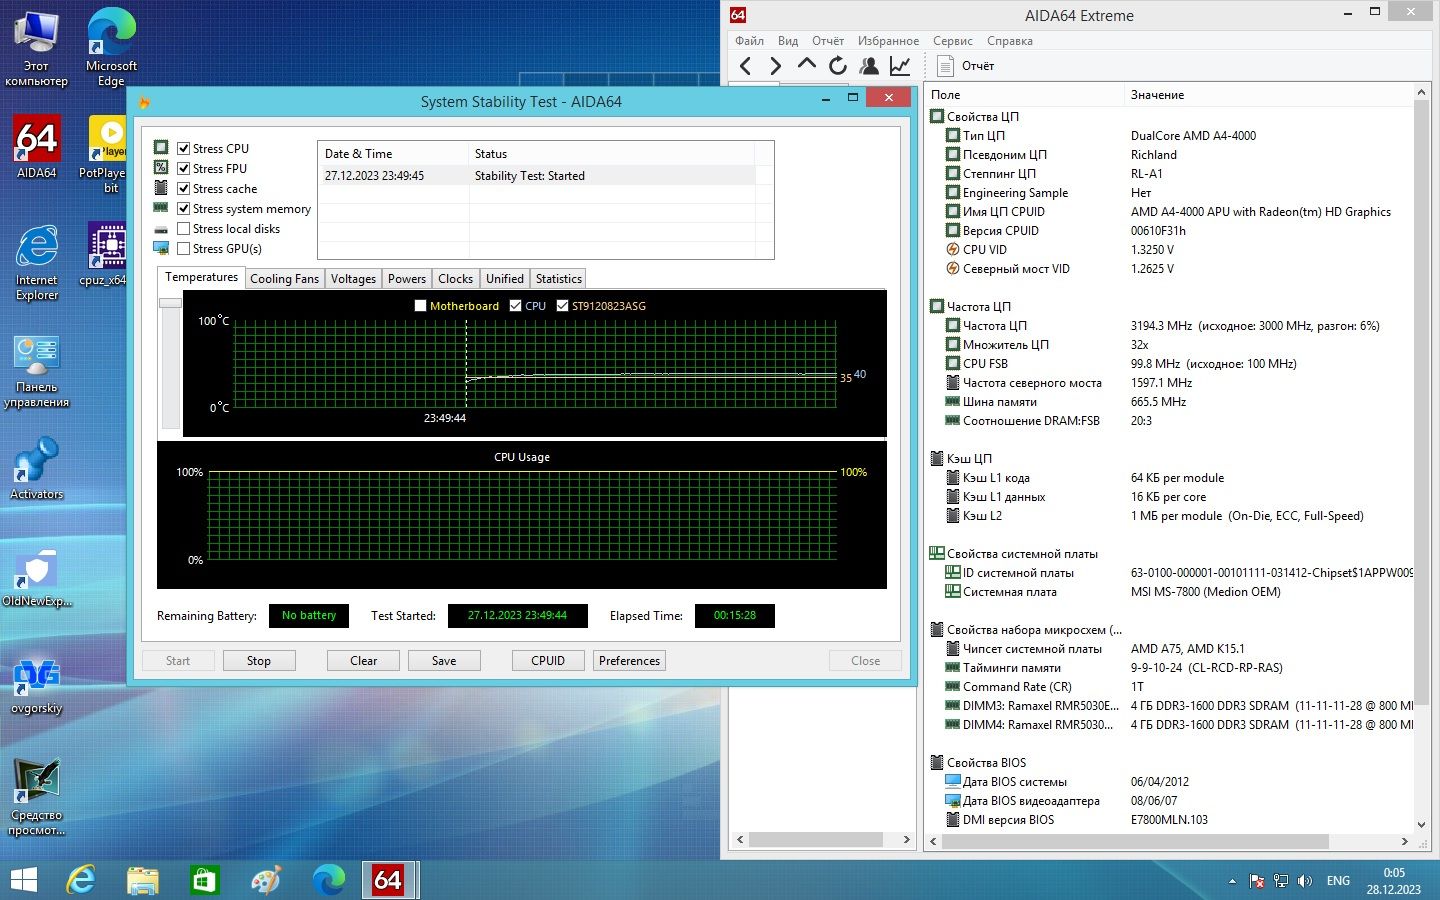Open File Explorer from the taskbar
1440x900 pixels.
(143, 880)
